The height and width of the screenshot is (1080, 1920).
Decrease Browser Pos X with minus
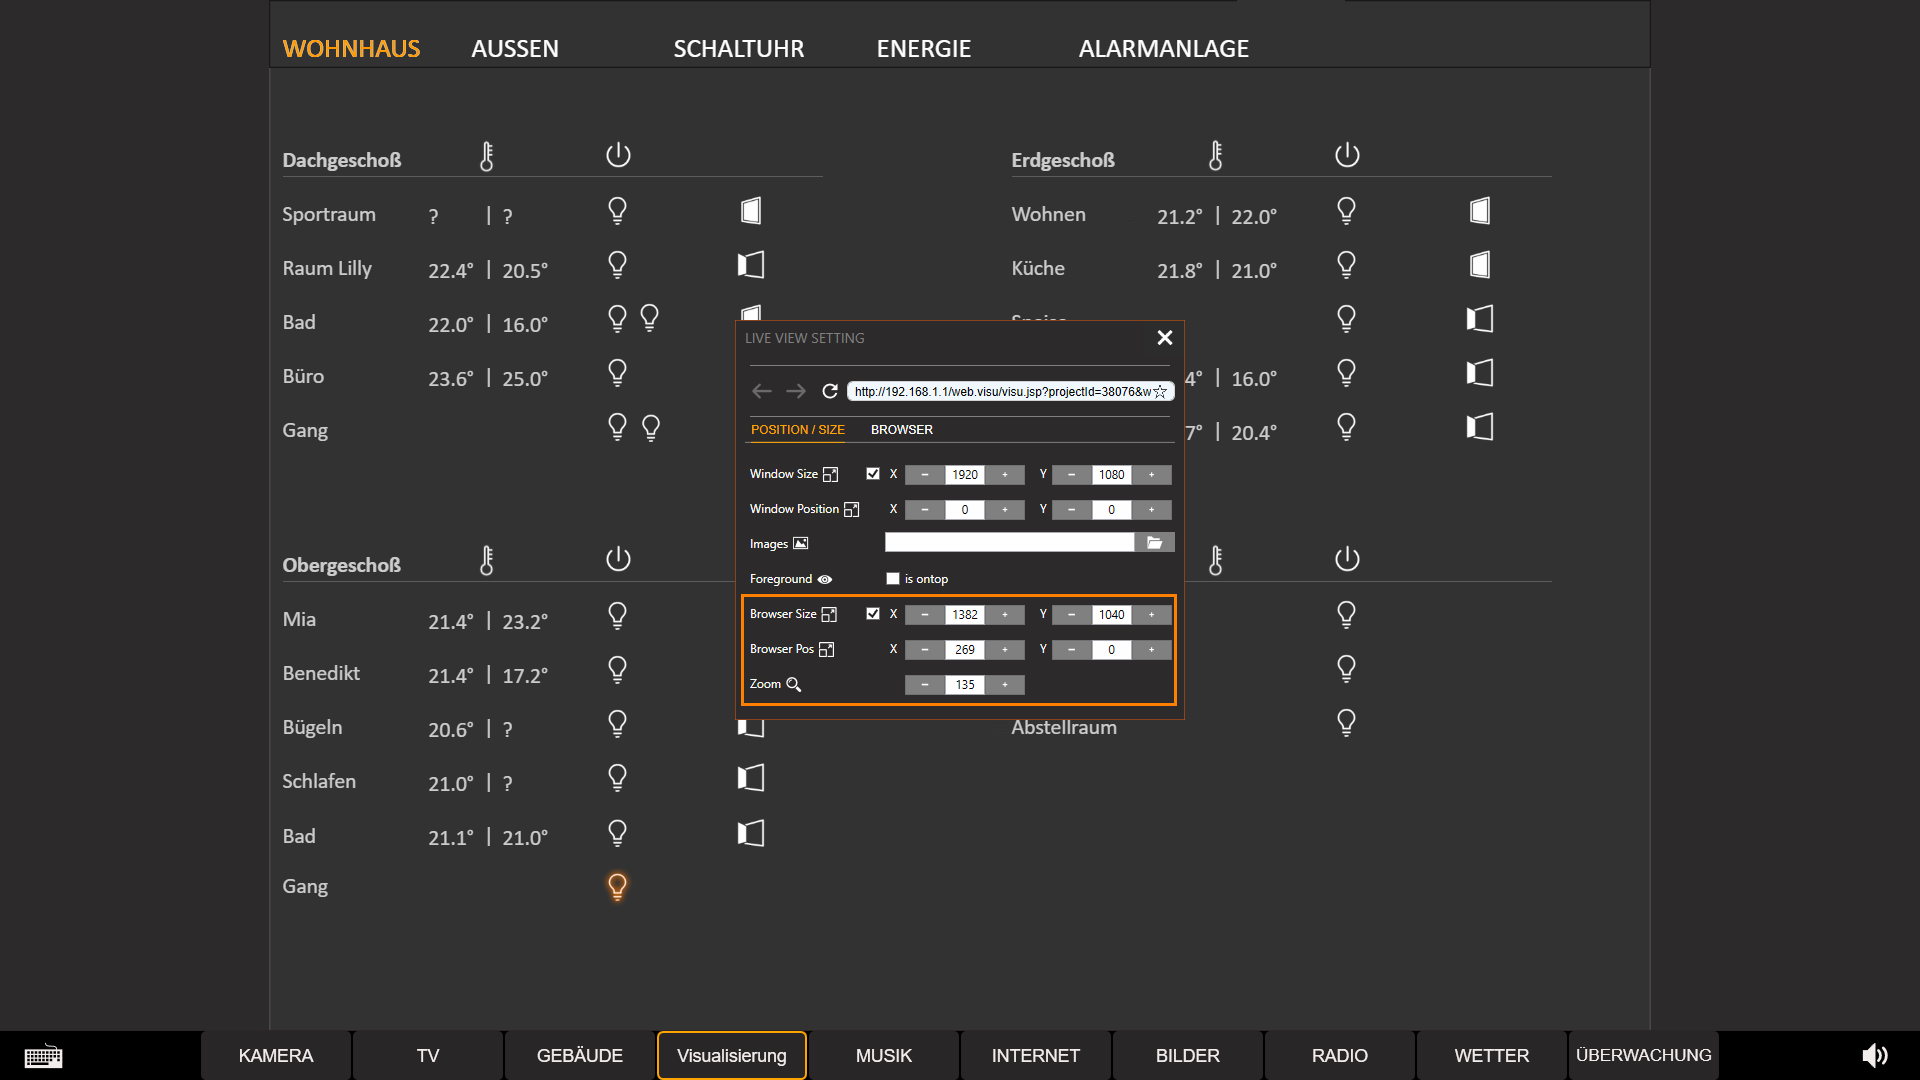925,650
